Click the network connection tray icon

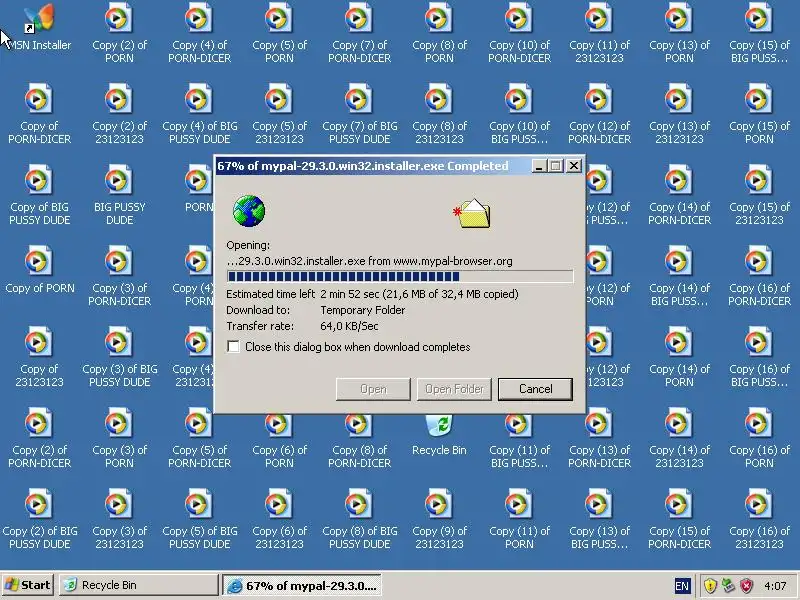click(x=729, y=585)
